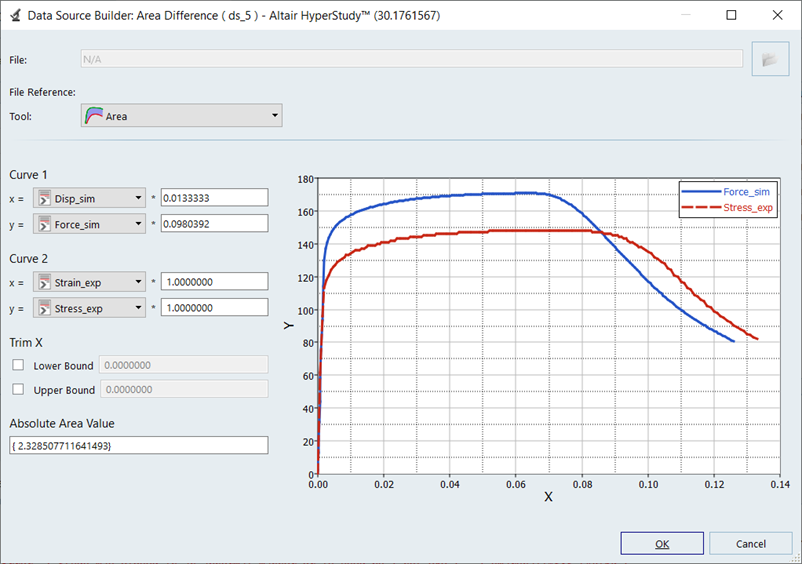Viewport: 802px width, 564px height.
Task: Enable the Lower Bound trim checkbox
Action: point(18,366)
